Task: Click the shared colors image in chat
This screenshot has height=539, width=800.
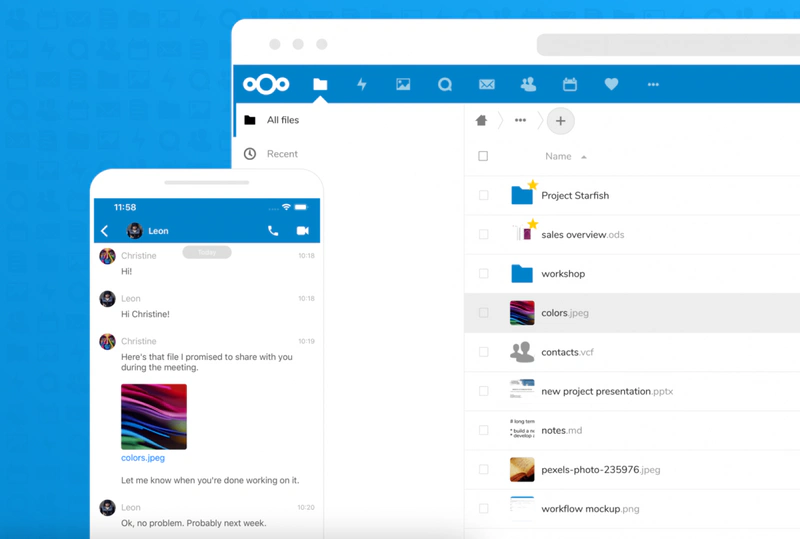Action: click(154, 416)
